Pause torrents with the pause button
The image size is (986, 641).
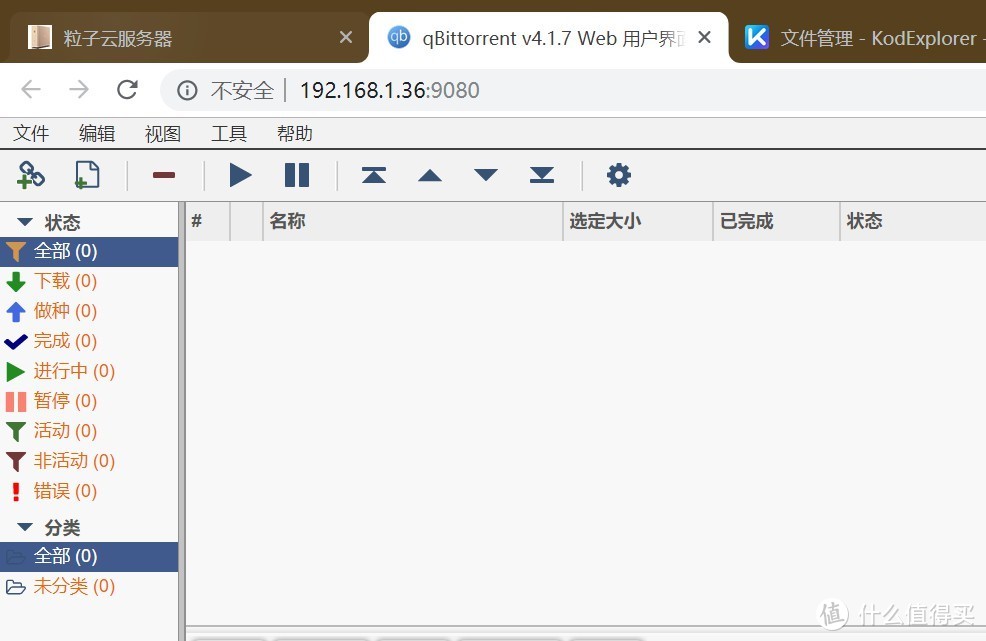tap(297, 175)
